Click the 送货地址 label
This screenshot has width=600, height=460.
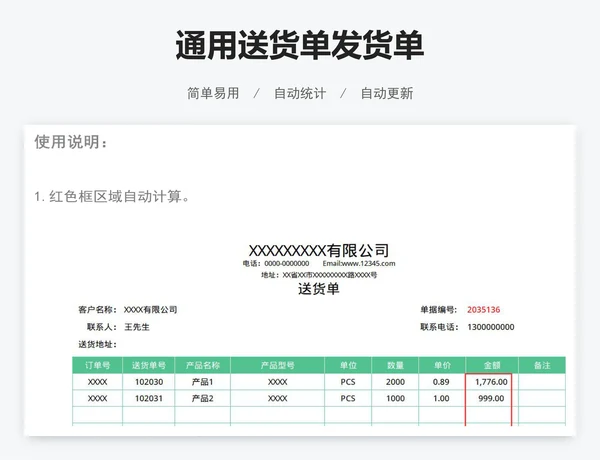tap(97, 344)
